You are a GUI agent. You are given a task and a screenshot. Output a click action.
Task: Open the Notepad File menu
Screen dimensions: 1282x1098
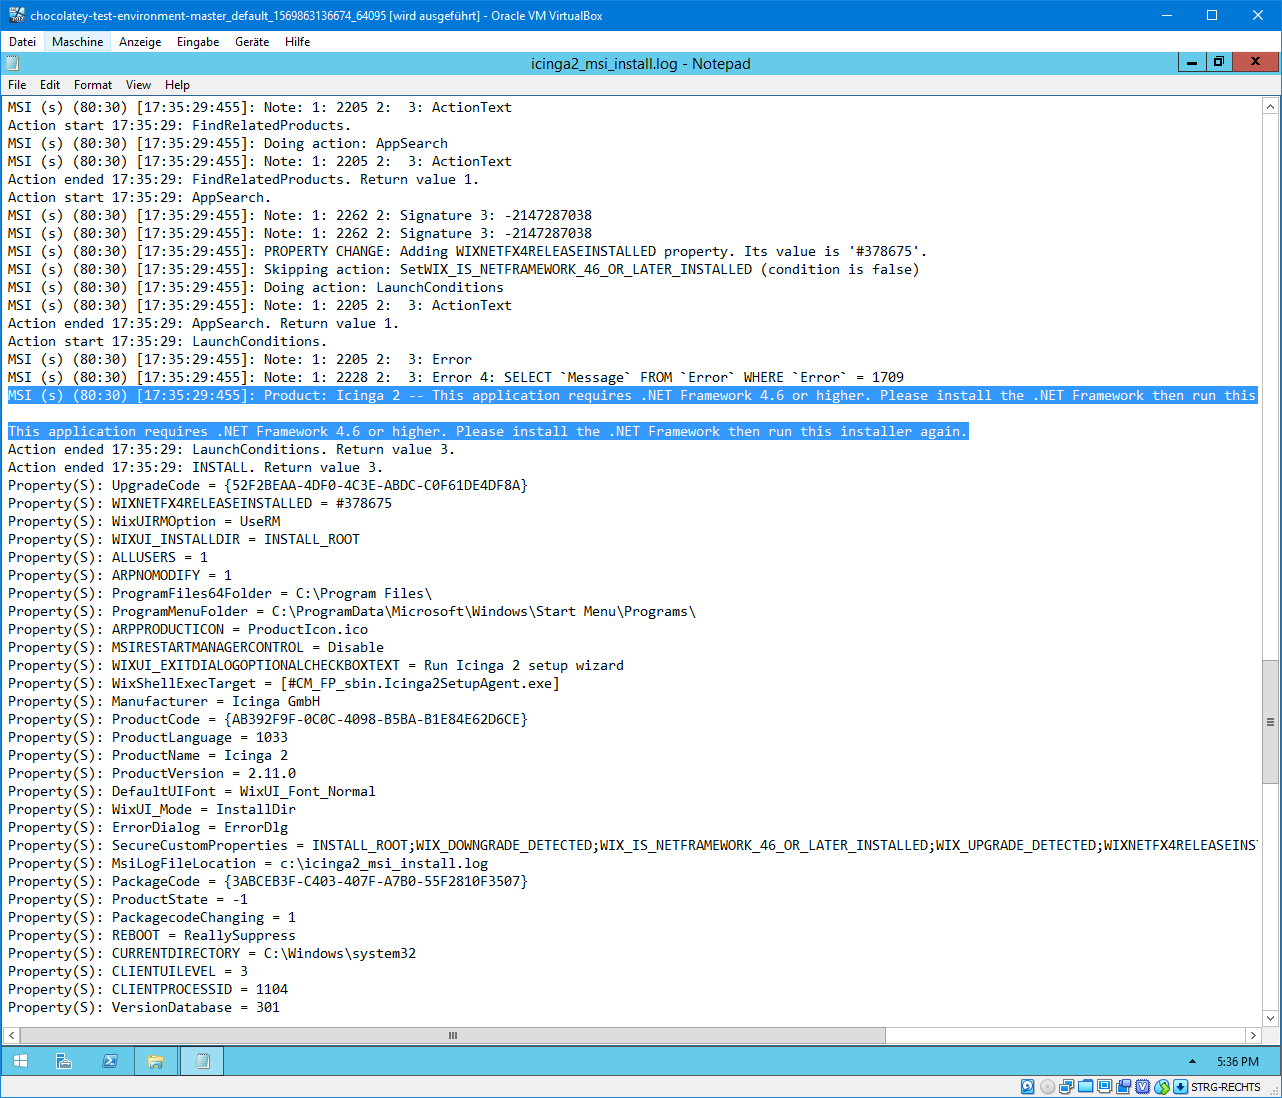(17, 85)
